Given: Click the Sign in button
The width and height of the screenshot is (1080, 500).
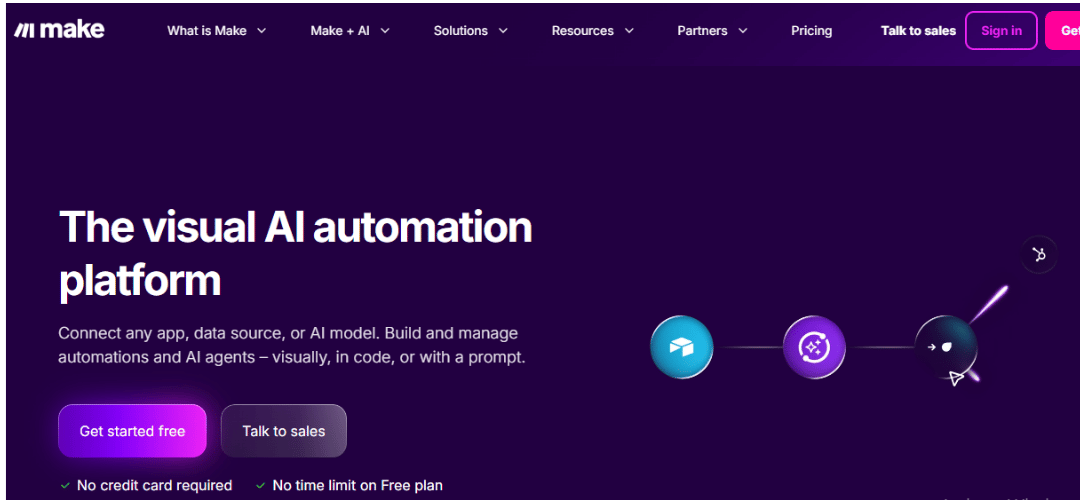Looking at the screenshot, I should [x=1001, y=31].
